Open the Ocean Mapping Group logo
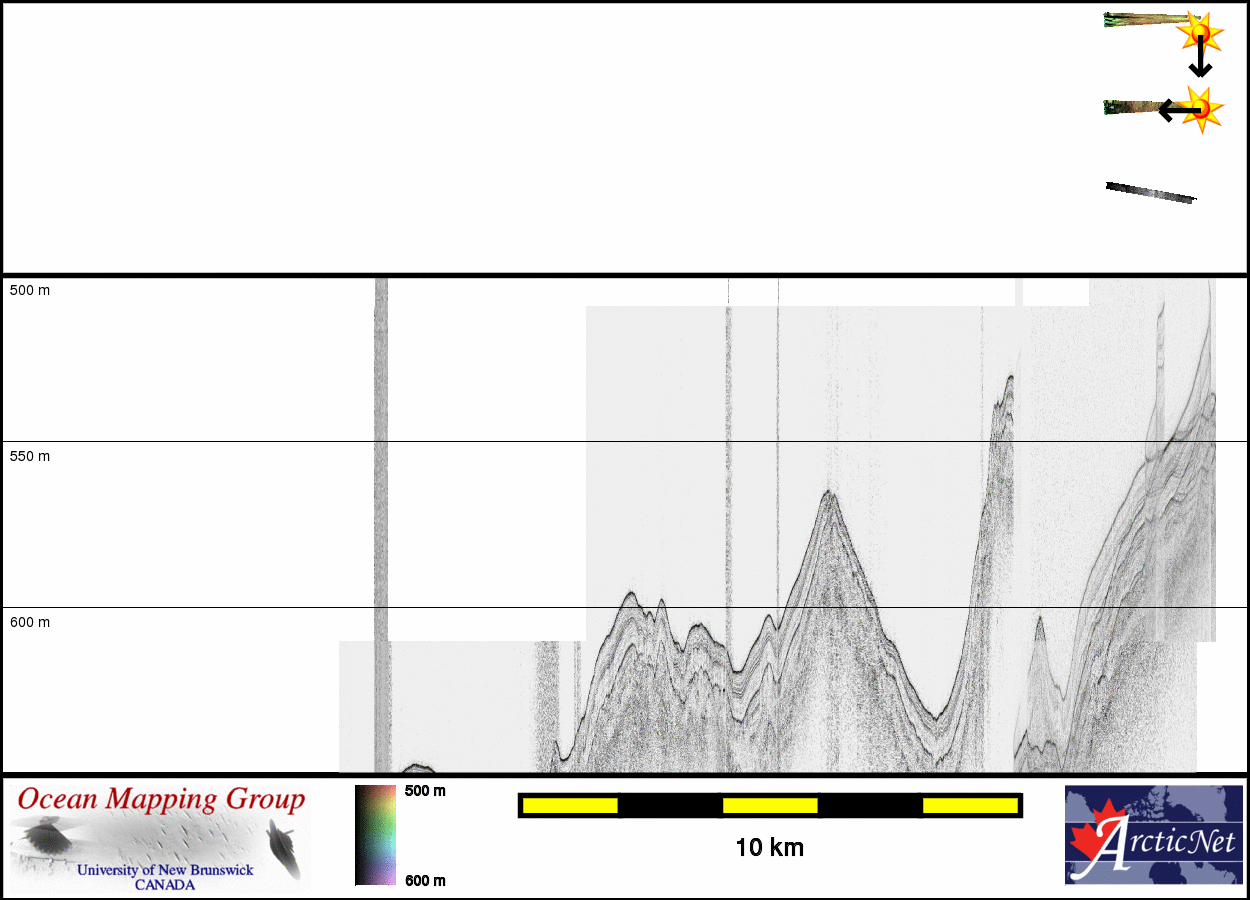Screen dimensions: 1250x900 click(x=160, y=837)
